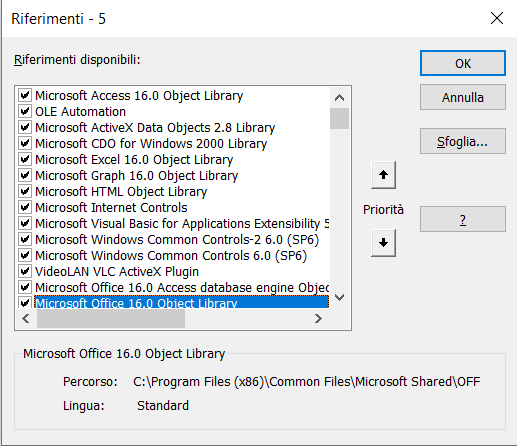
Task: Uncheck Microsoft Excel 16.0 Object Library
Action: pos(25,159)
